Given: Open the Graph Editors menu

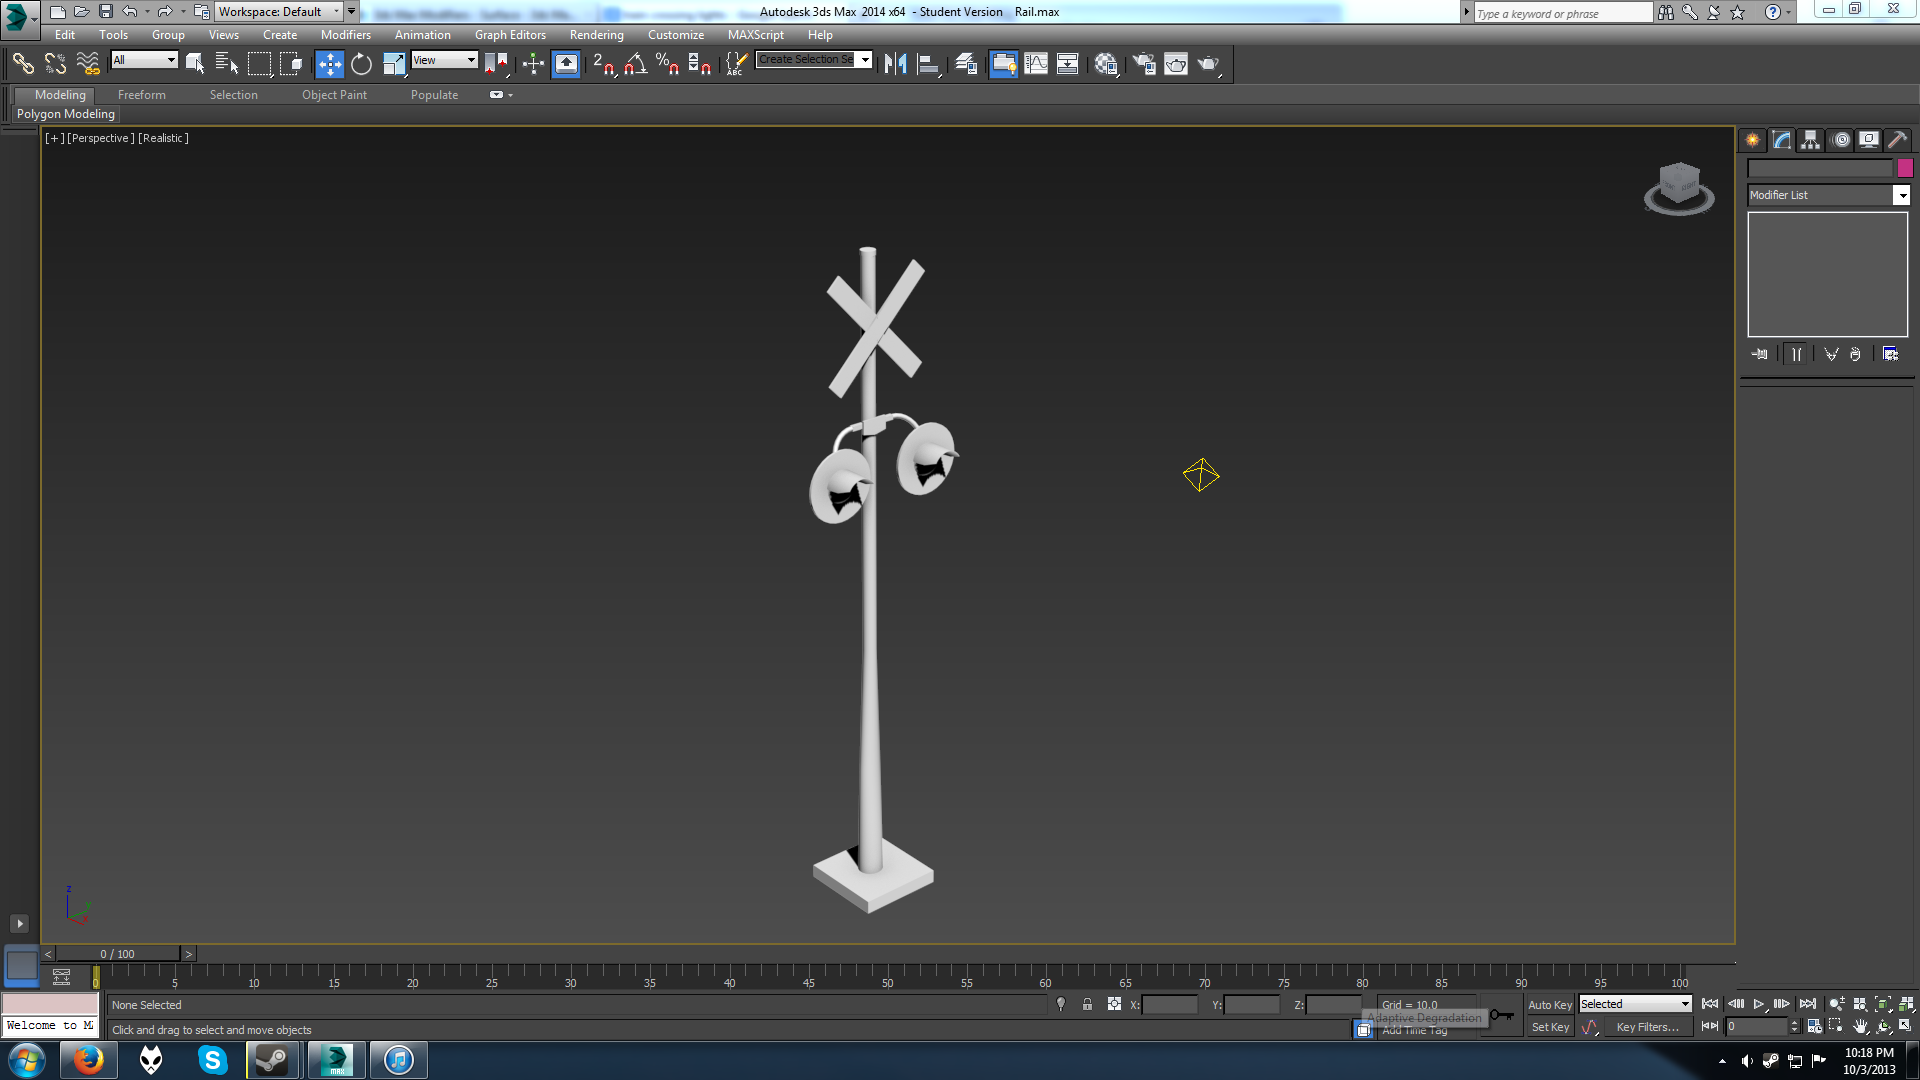Looking at the screenshot, I should tap(510, 35).
